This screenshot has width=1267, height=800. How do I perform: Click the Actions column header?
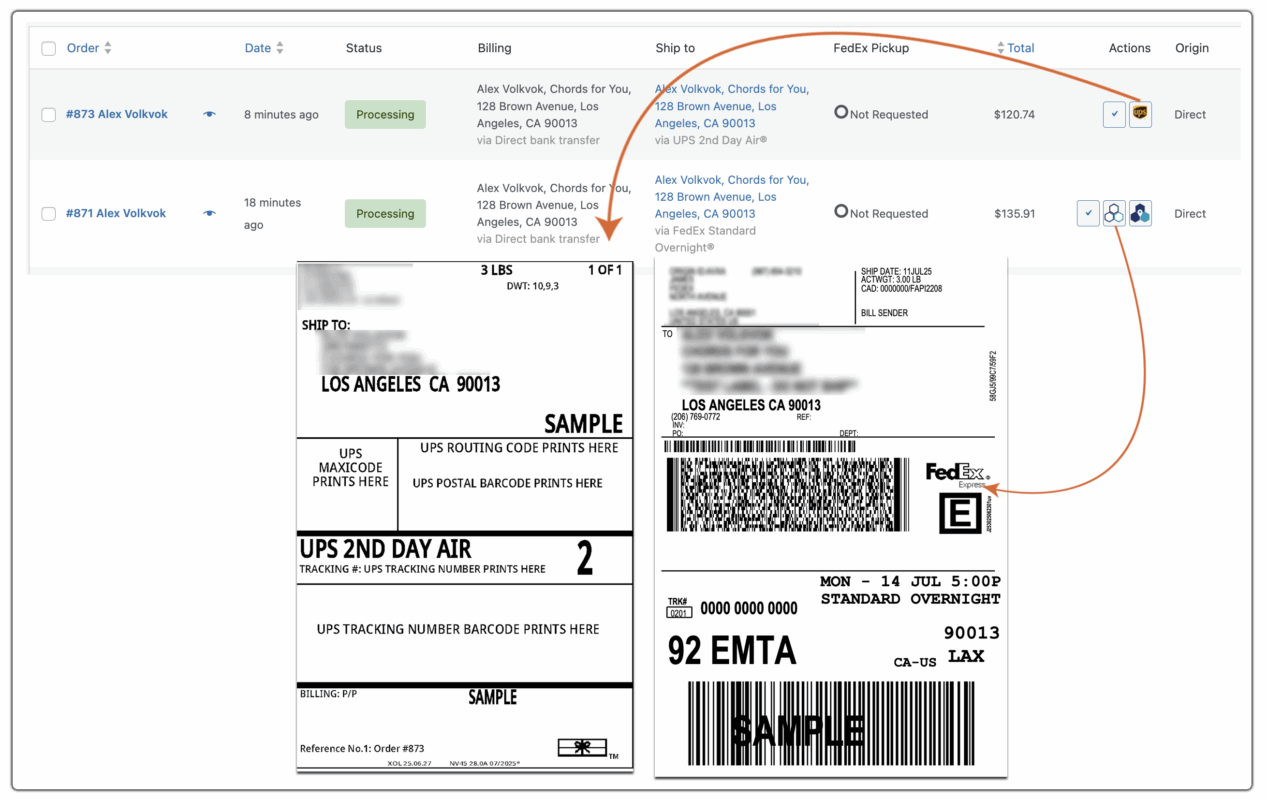click(x=1129, y=48)
